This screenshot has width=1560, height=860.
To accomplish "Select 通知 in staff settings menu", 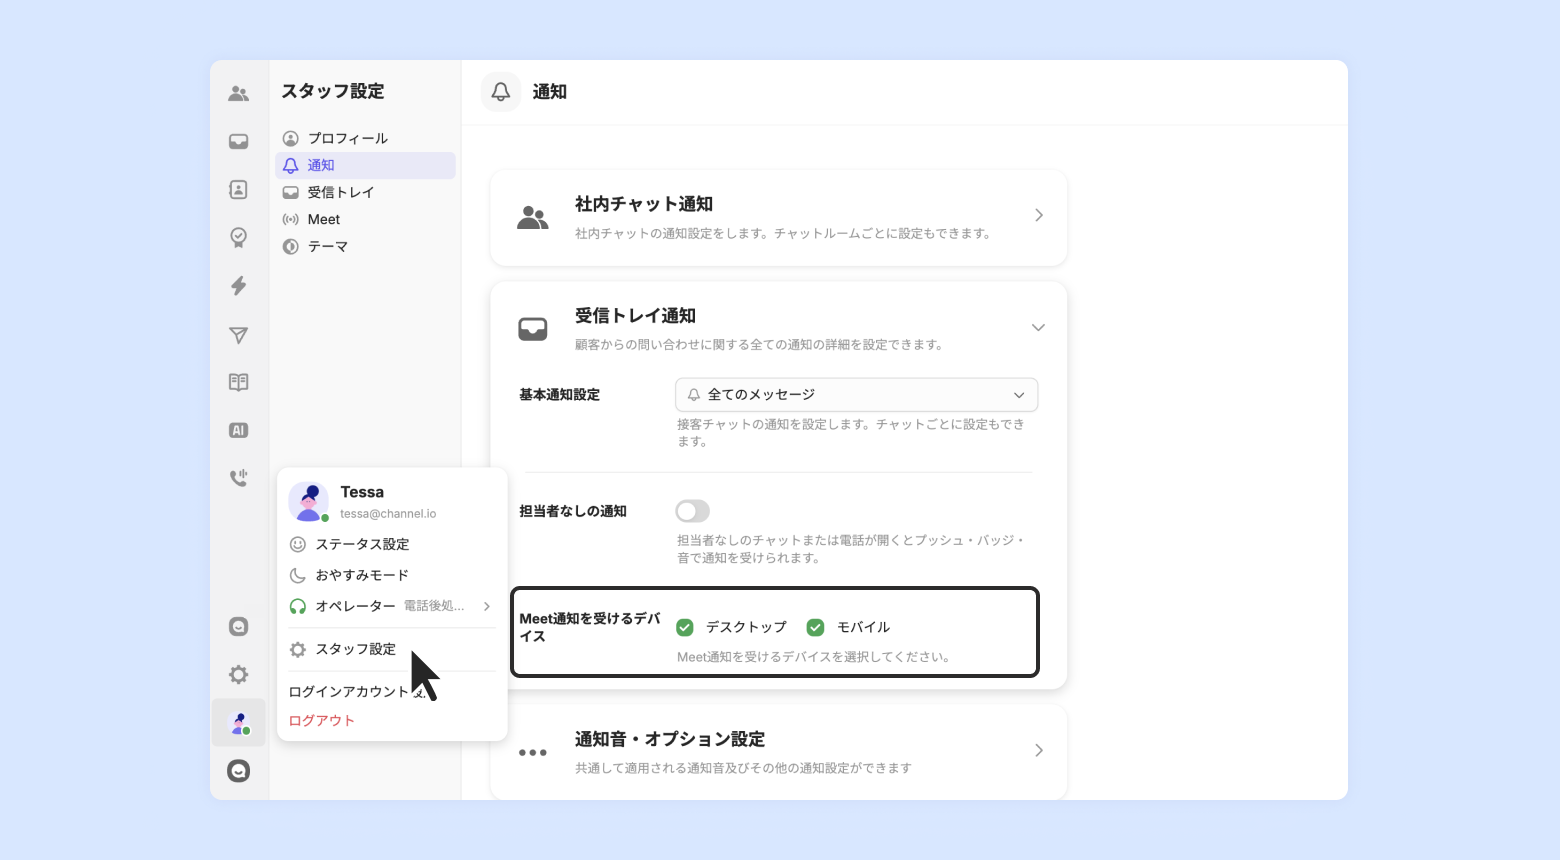I will (365, 165).
